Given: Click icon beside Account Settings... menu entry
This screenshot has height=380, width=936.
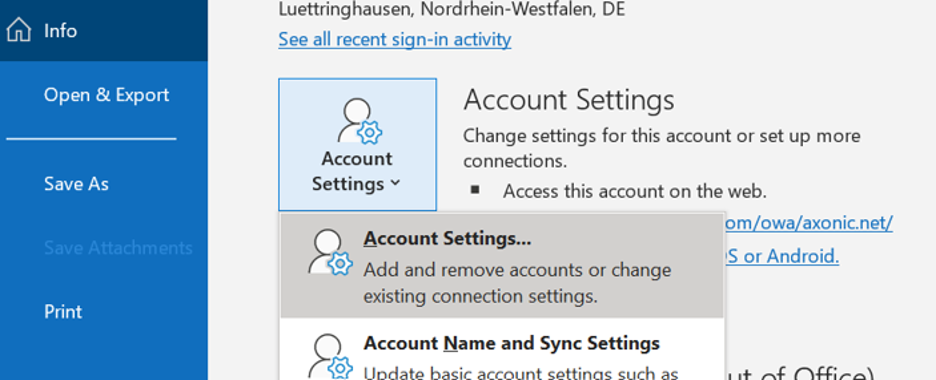Looking at the screenshot, I should click(330, 253).
